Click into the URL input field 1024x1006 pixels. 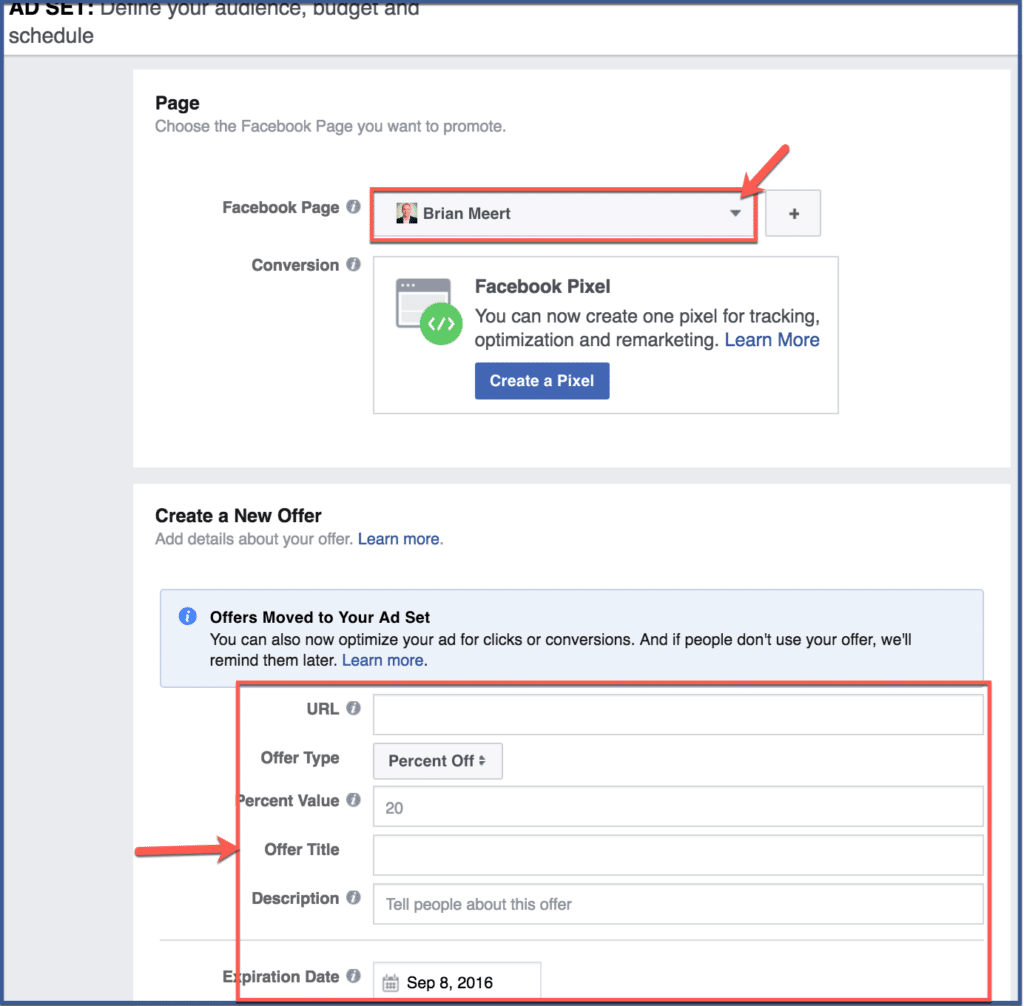678,715
